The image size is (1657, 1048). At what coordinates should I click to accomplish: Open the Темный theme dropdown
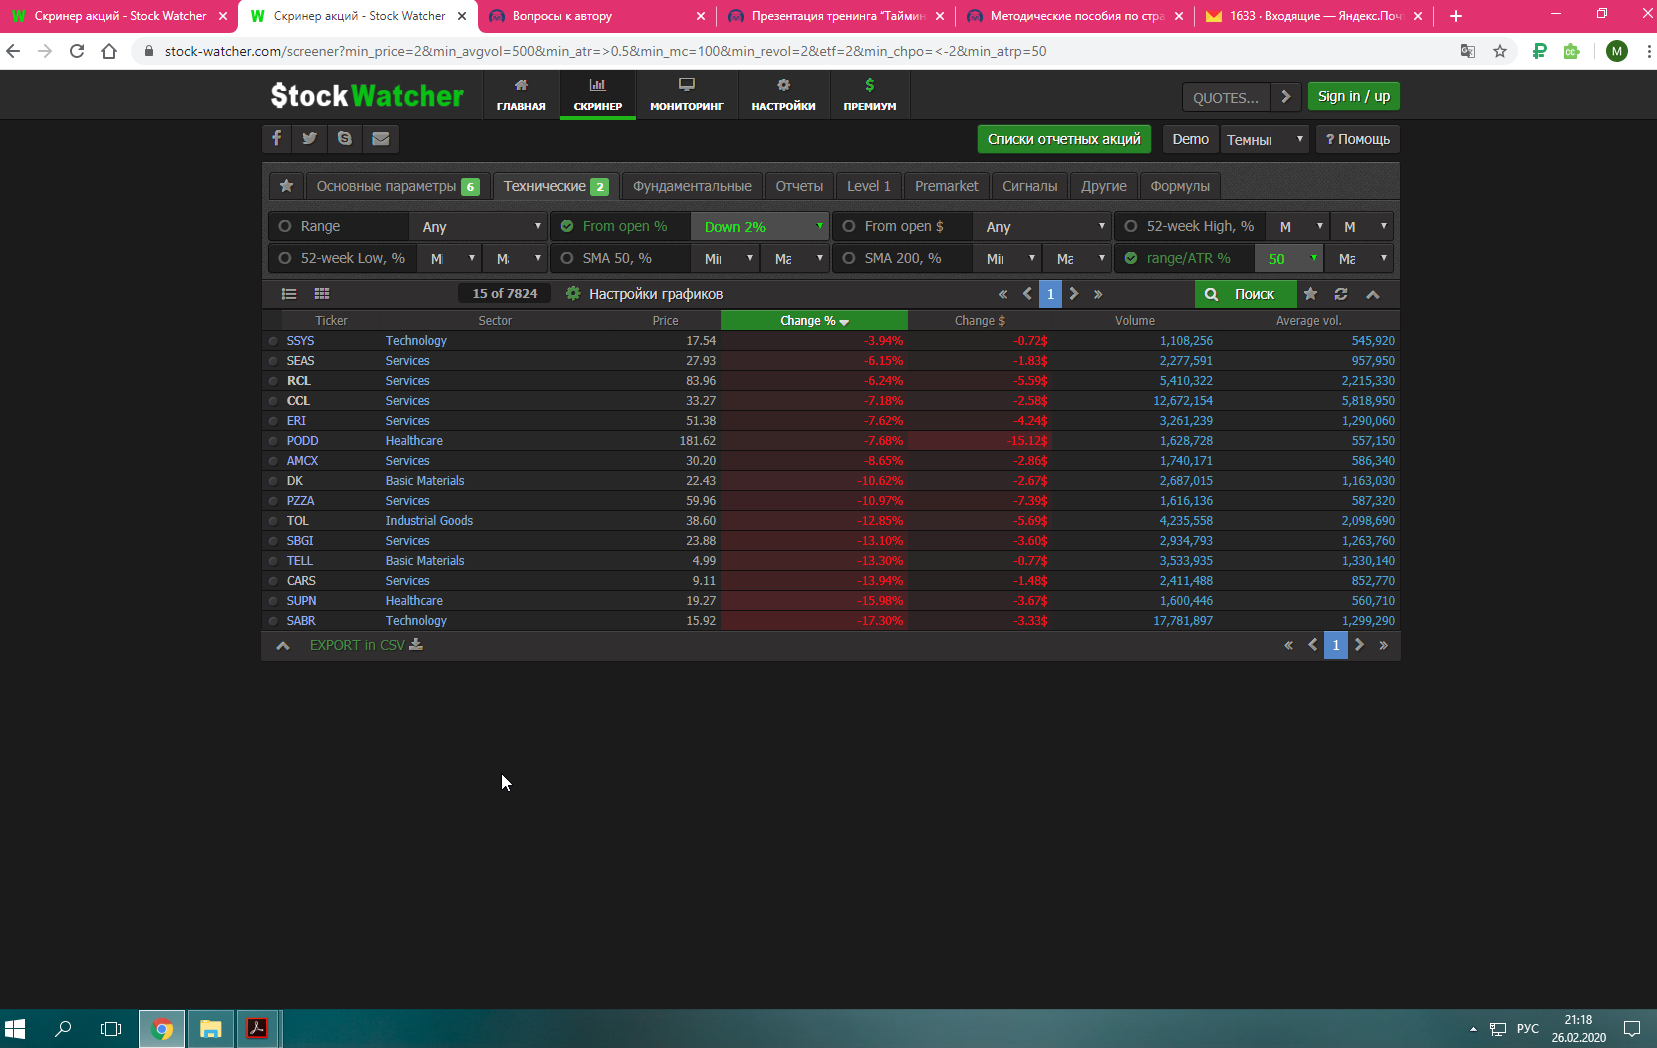tap(1265, 140)
